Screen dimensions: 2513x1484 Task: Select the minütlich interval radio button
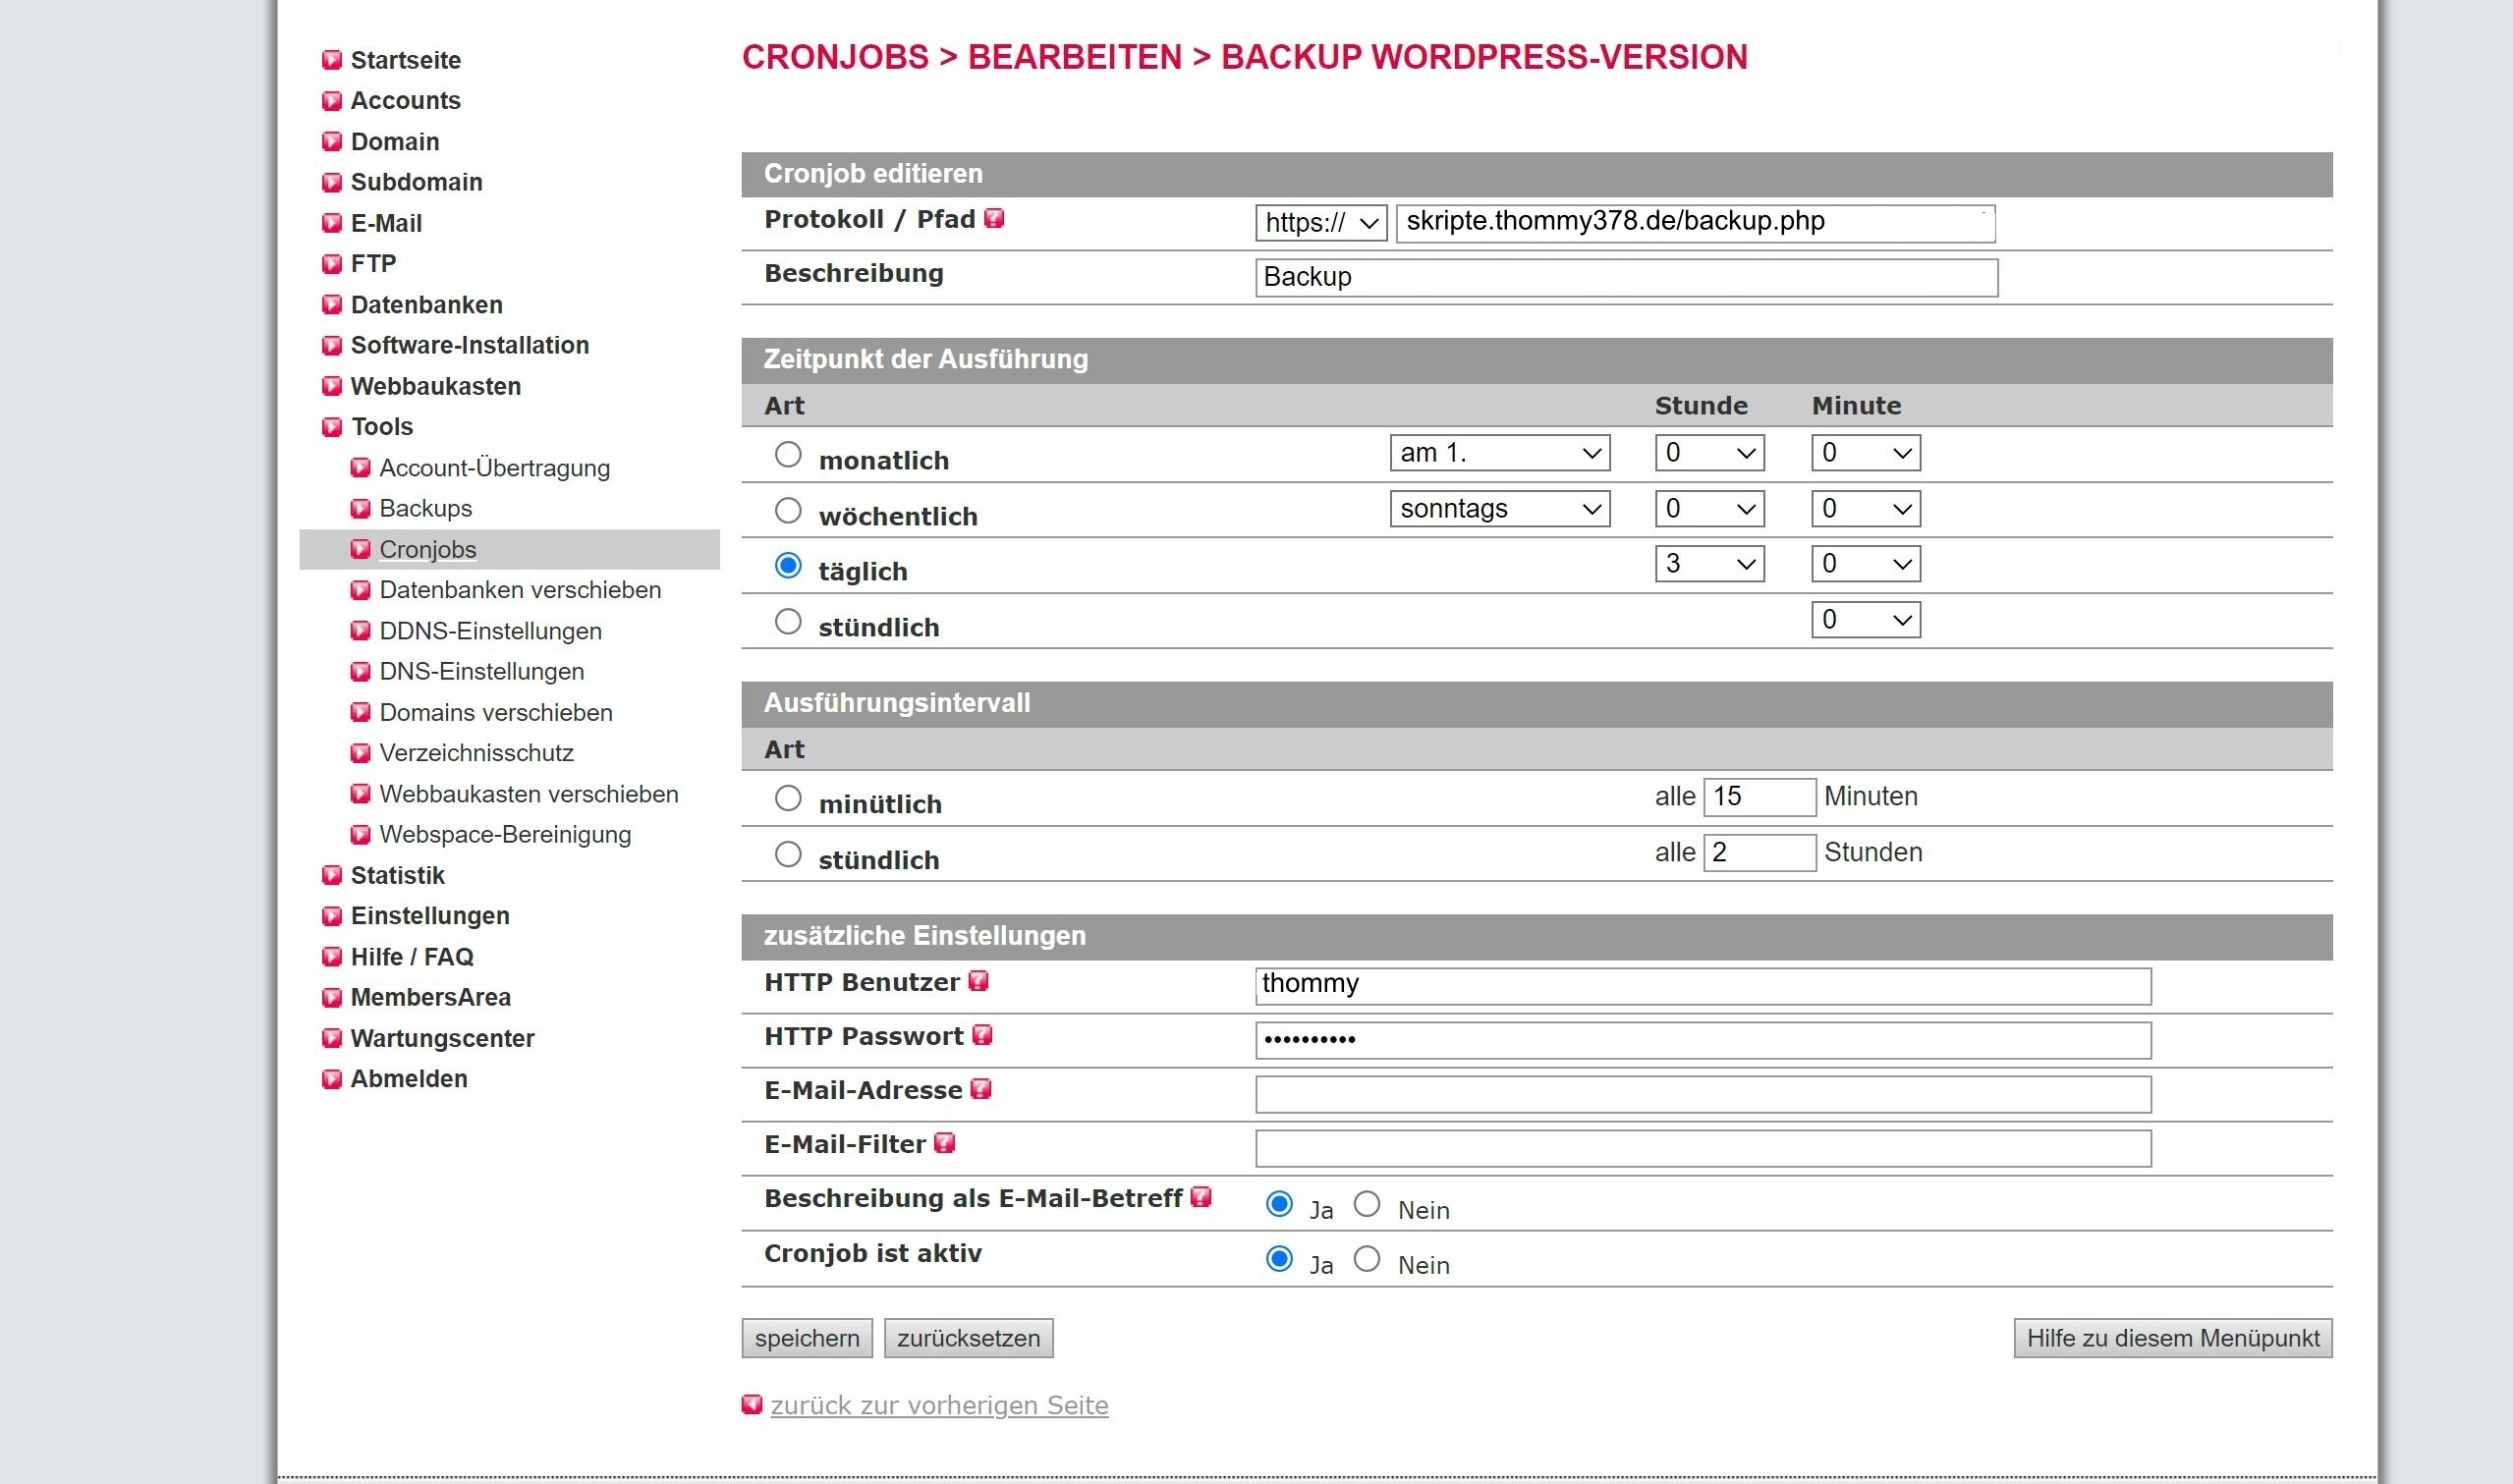click(788, 798)
